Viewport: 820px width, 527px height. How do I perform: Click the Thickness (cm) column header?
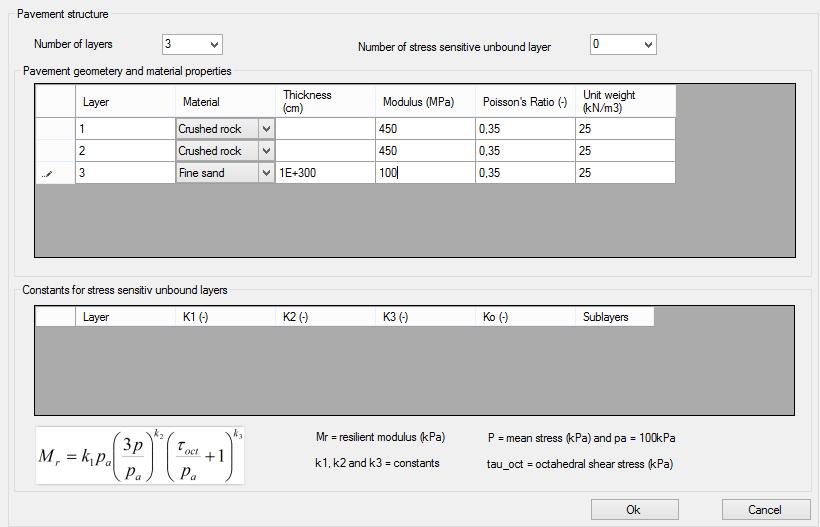tap(325, 101)
